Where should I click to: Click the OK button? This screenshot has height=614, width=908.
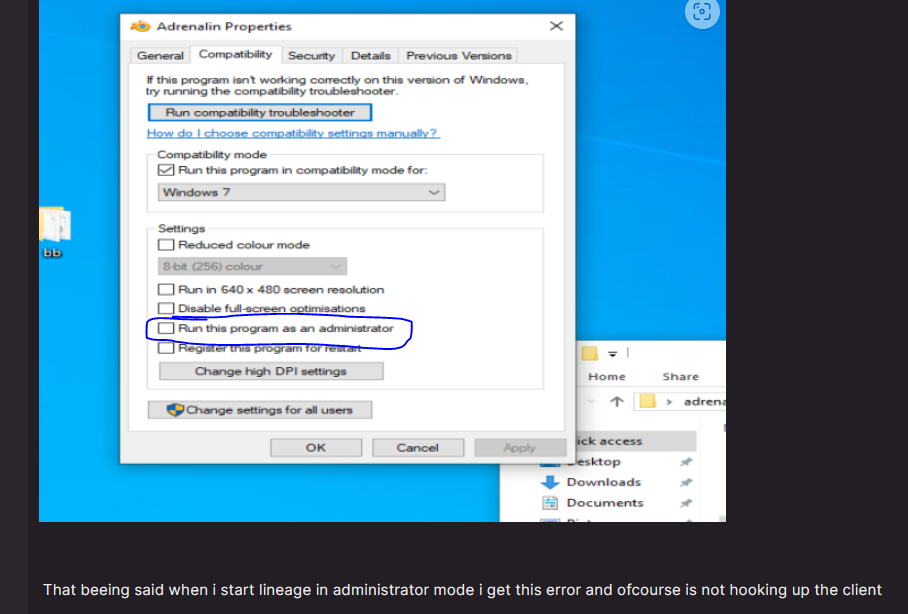pos(316,448)
